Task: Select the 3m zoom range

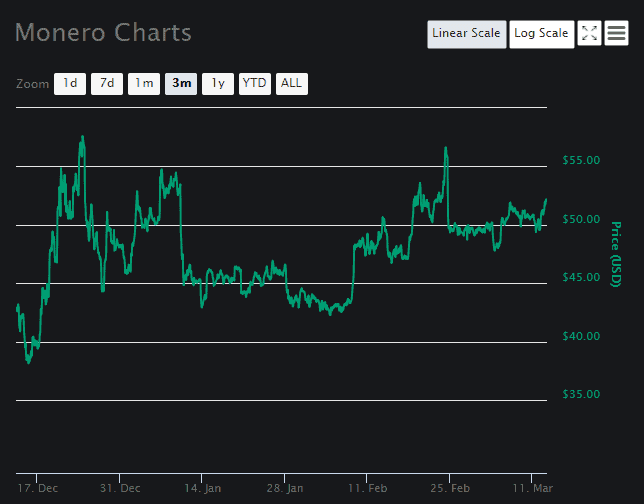Action: pyautogui.click(x=181, y=84)
